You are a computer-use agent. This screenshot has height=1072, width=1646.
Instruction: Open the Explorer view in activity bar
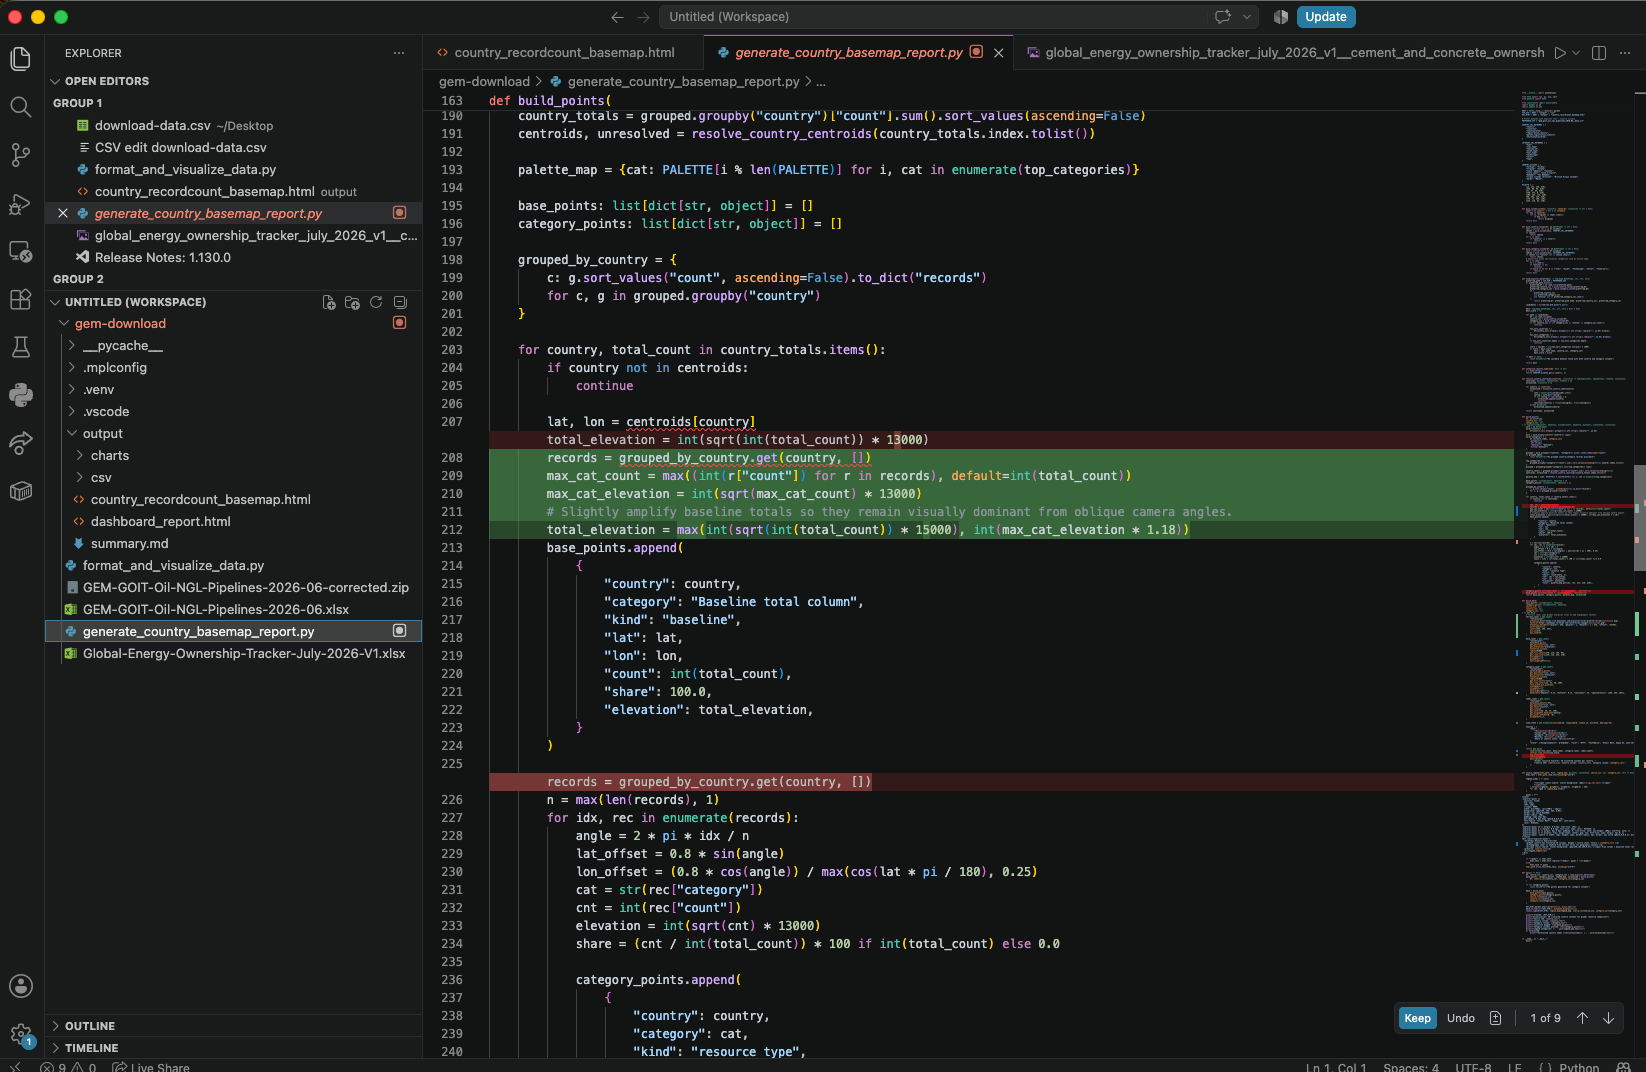[x=20, y=59]
